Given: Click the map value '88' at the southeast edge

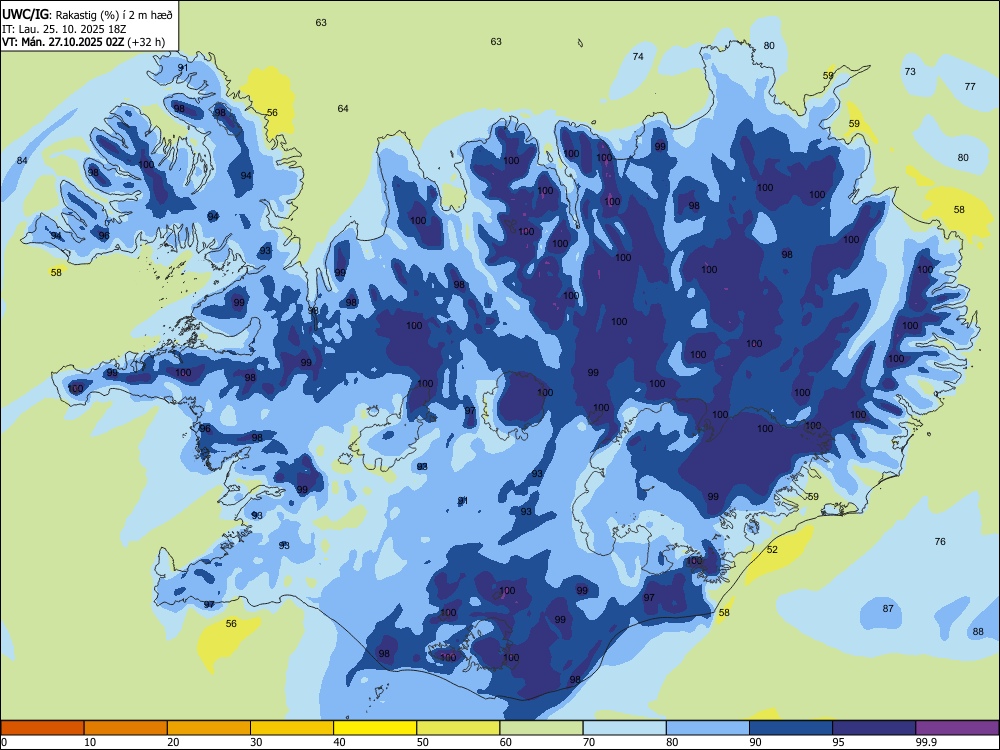Looking at the screenshot, I should (x=978, y=631).
